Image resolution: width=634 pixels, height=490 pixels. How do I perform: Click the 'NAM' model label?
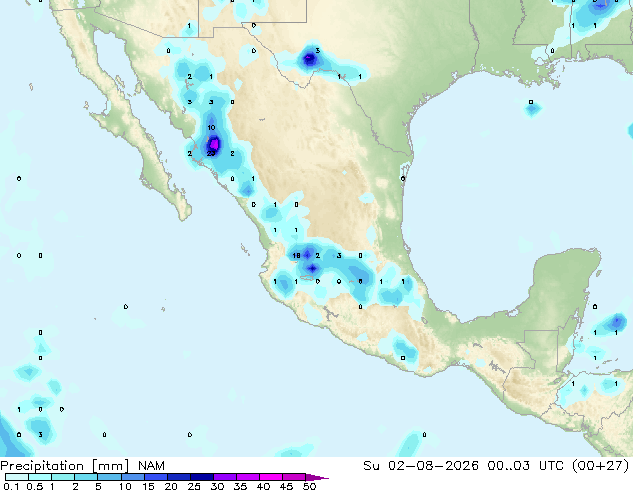pos(151,466)
